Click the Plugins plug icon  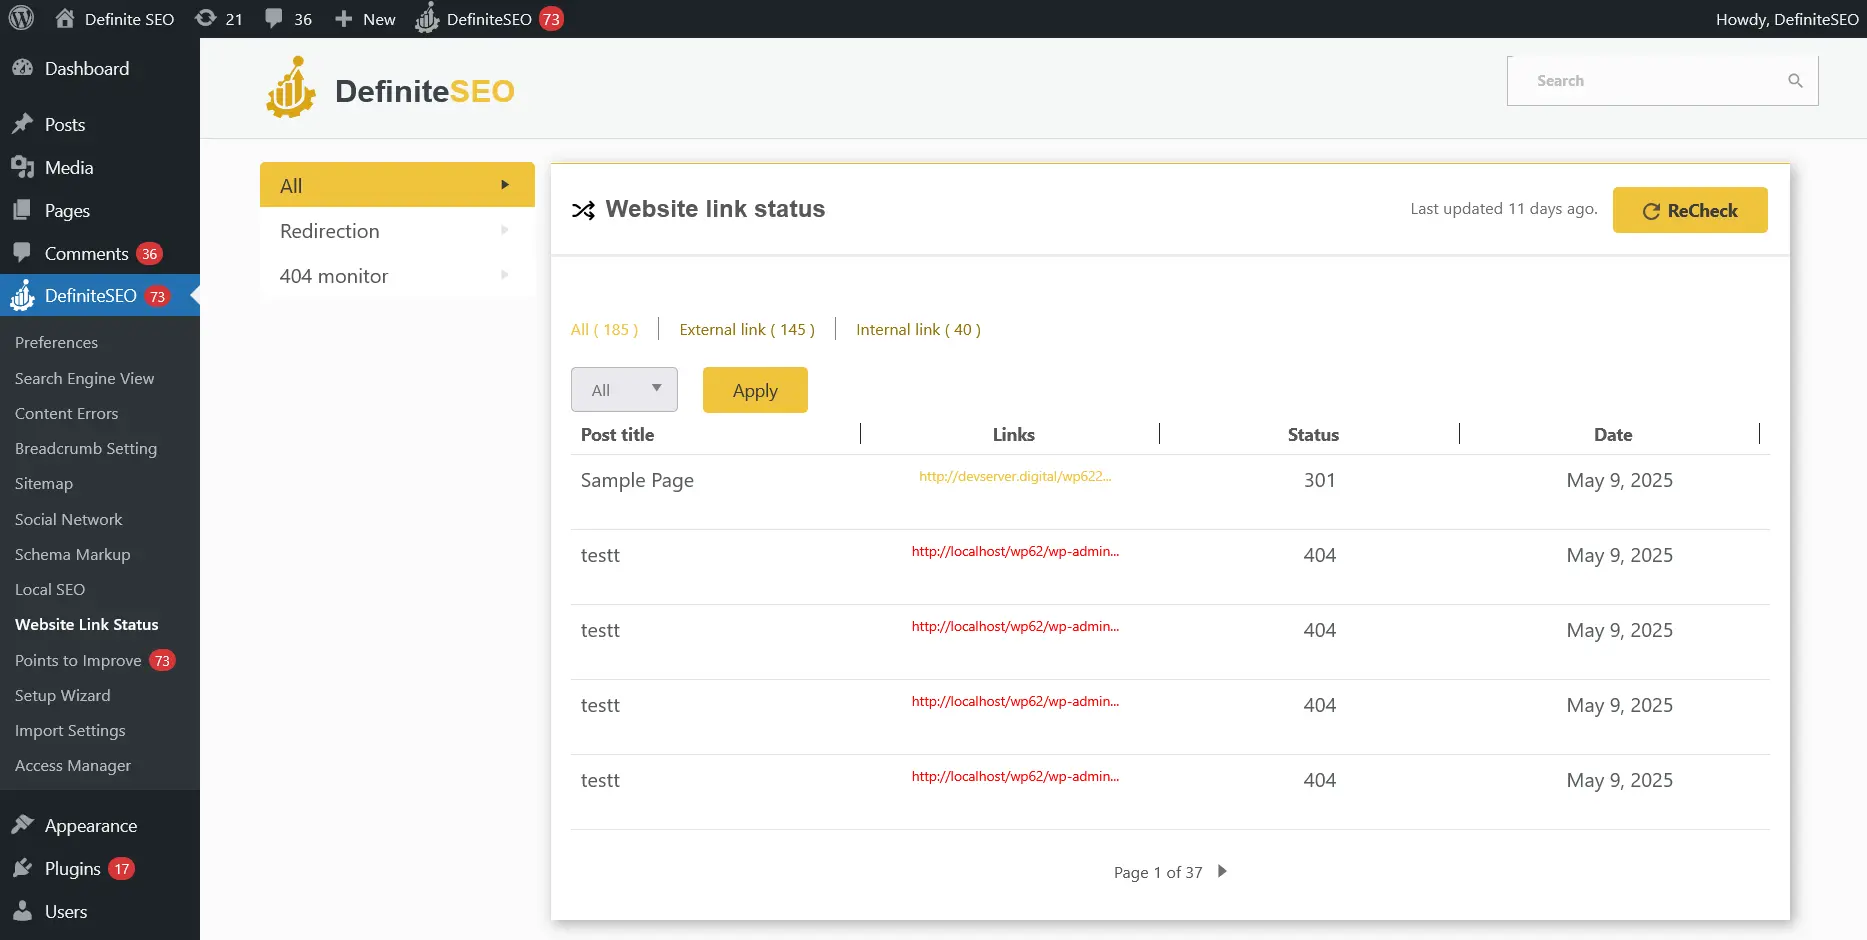tap(22, 868)
